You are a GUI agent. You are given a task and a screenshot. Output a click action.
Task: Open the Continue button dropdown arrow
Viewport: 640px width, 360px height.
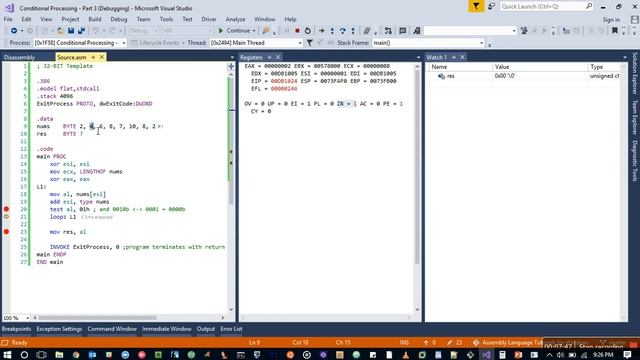(253, 31)
